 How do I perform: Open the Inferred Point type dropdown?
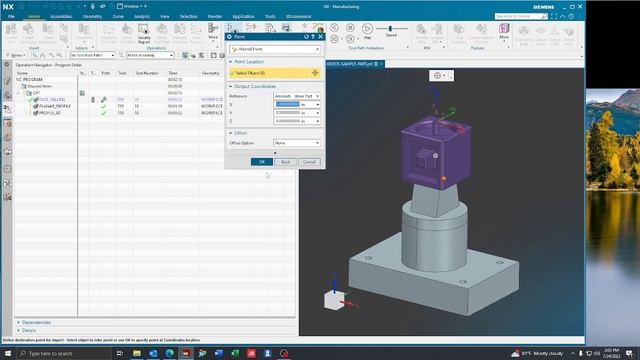275,49
